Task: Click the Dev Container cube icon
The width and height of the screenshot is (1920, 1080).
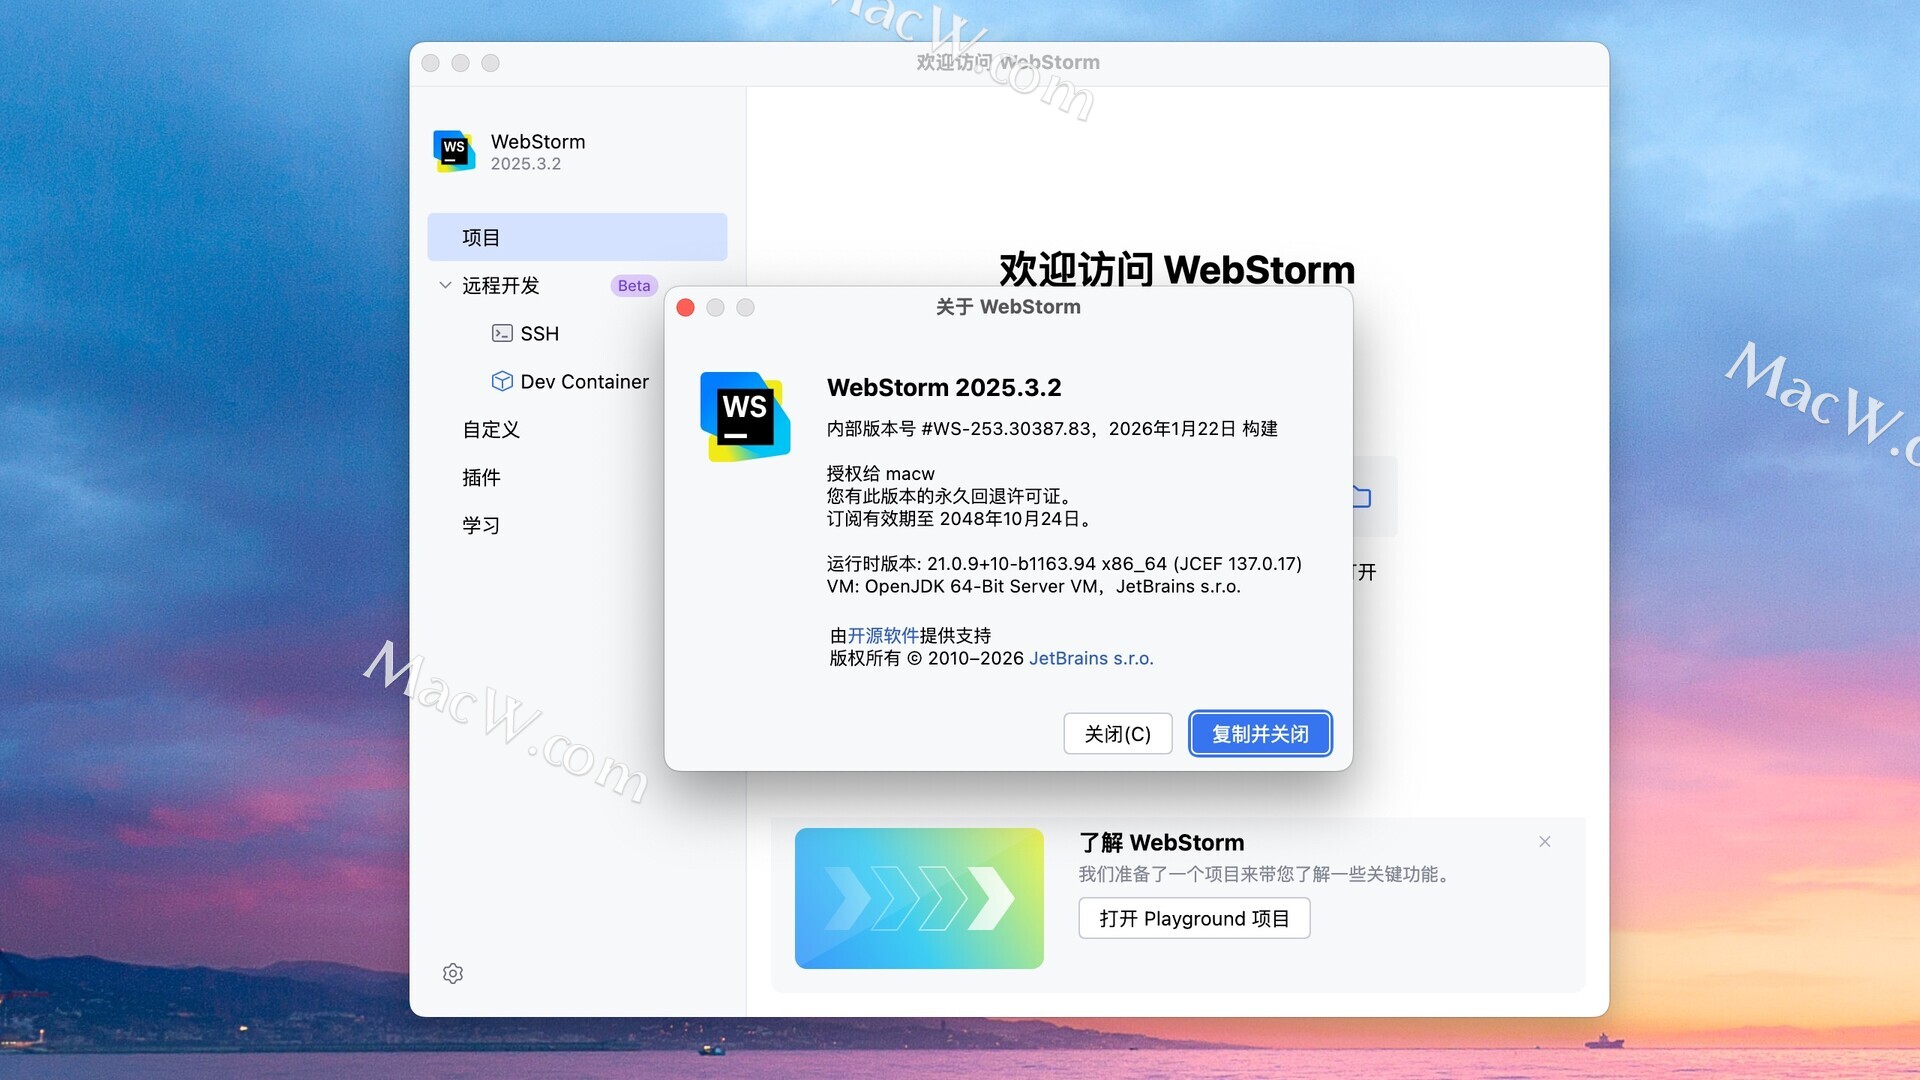Action: click(502, 381)
